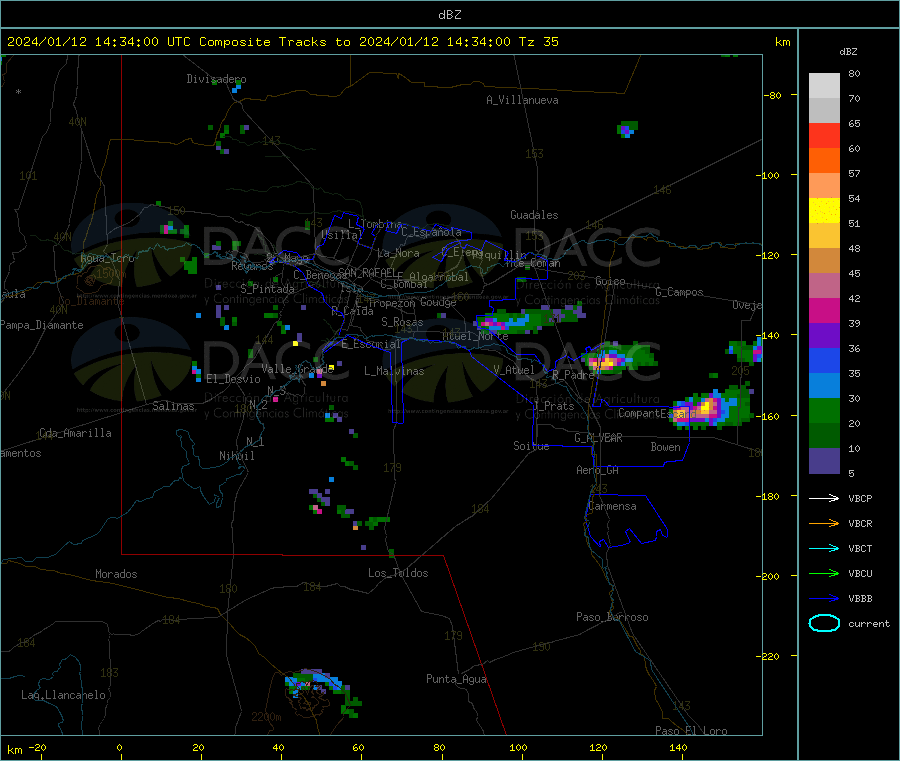
Task: Click the cyan 'current' ellipse legend icon
Action: tap(824, 623)
